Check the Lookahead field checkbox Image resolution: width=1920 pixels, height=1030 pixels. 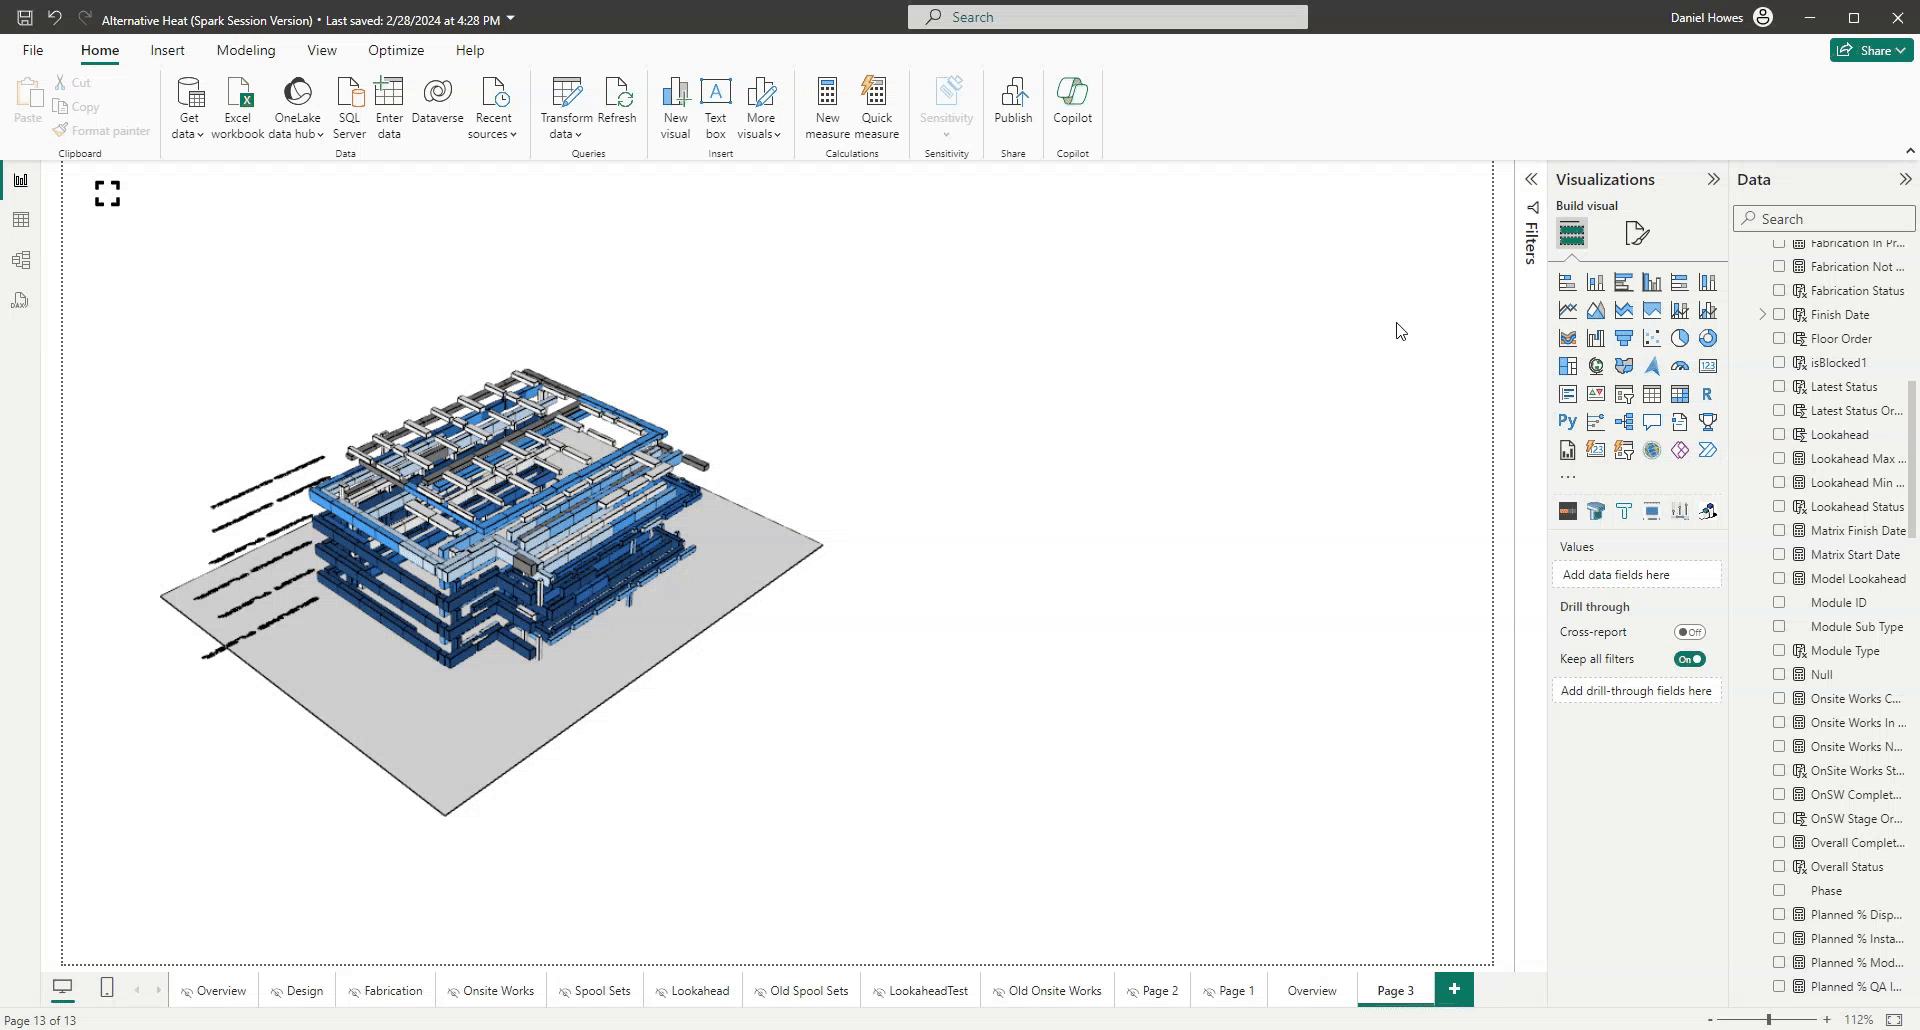[x=1779, y=434]
